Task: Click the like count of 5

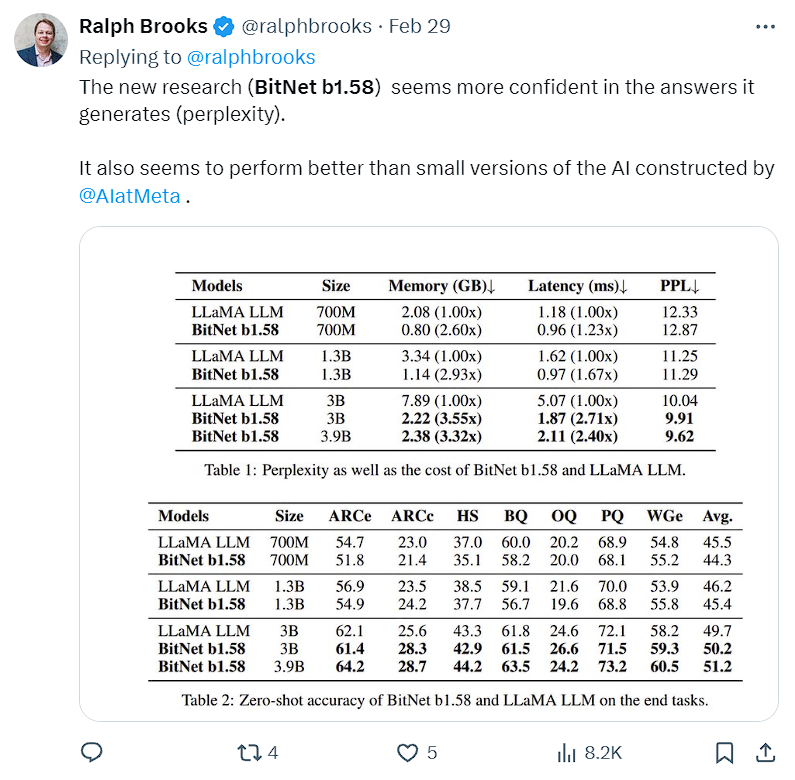Action: 431,753
